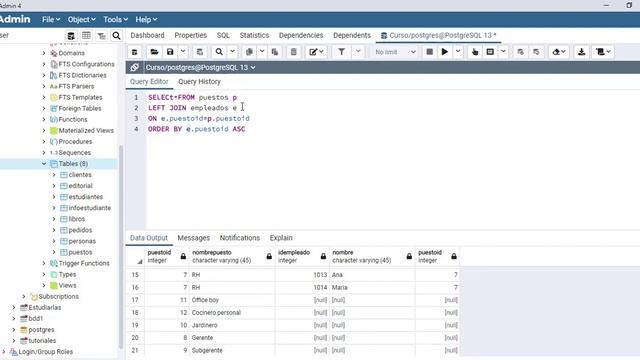Click the browser tree vertical scrollbar

(x=121, y=247)
